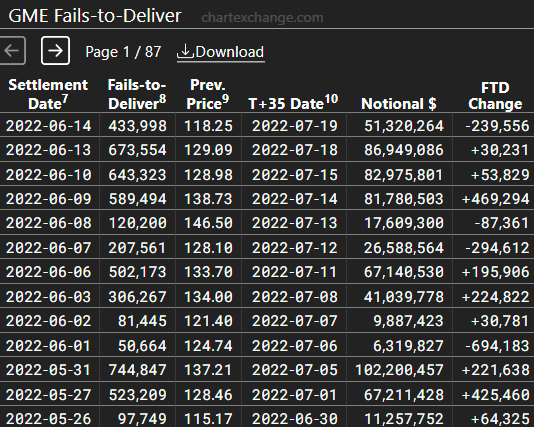Select settlement date 2022-06-06
Image resolution: width=534 pixels, height=427 pixels.
click(x=49, y=272)
